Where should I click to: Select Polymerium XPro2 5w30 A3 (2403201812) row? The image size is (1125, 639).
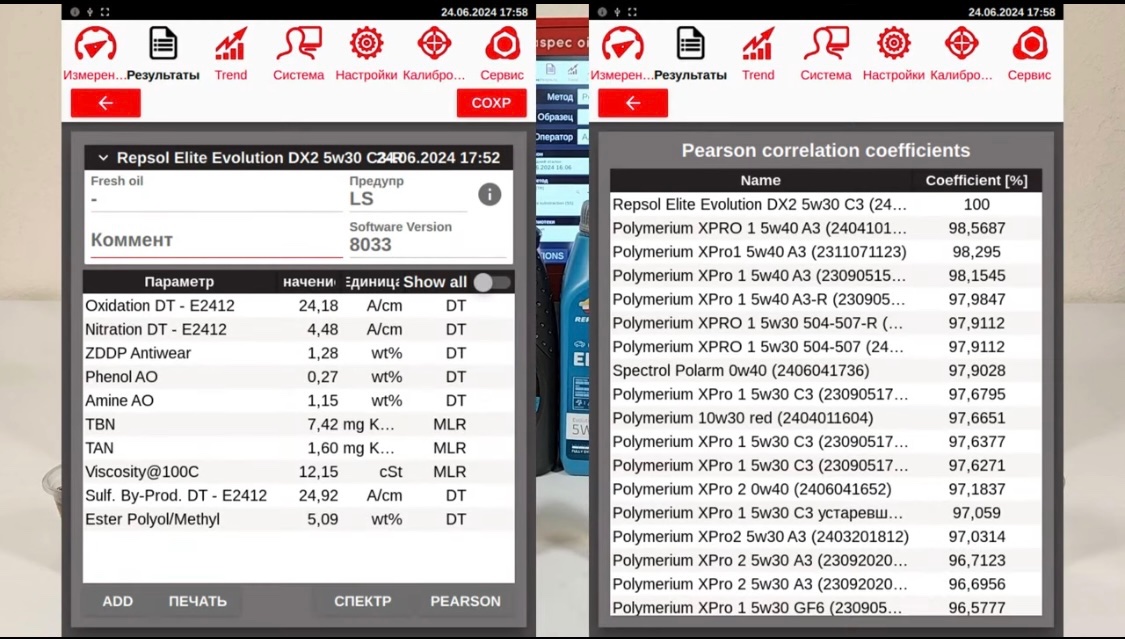[826, 536]
